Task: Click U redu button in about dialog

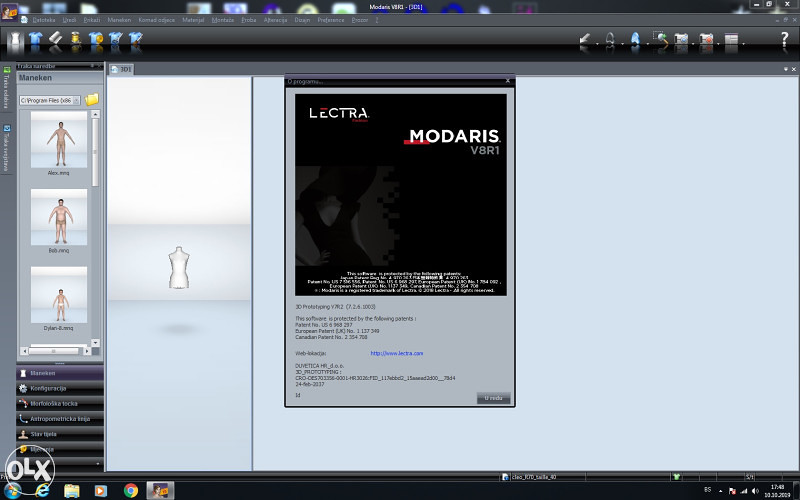Action: (x=493, y=398)
